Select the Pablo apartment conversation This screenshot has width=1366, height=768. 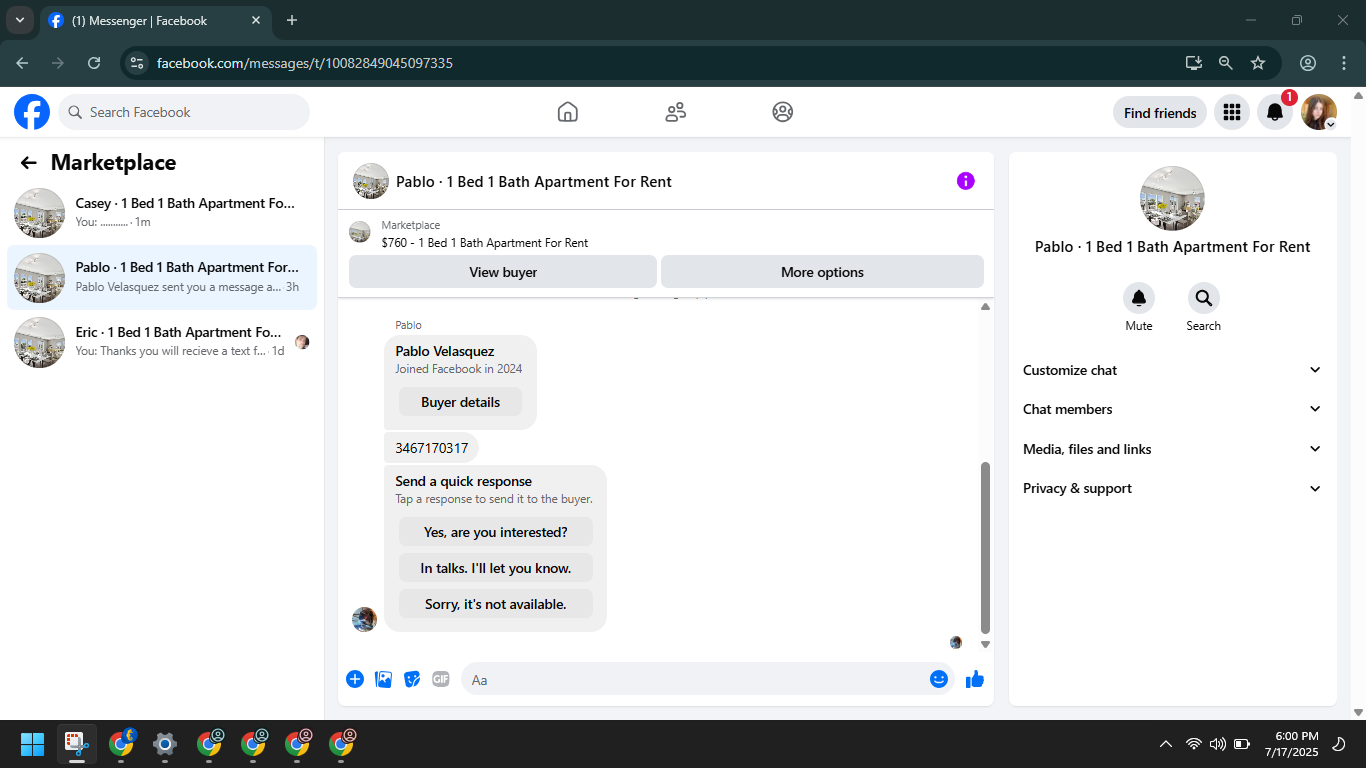(x=162, y=277)
